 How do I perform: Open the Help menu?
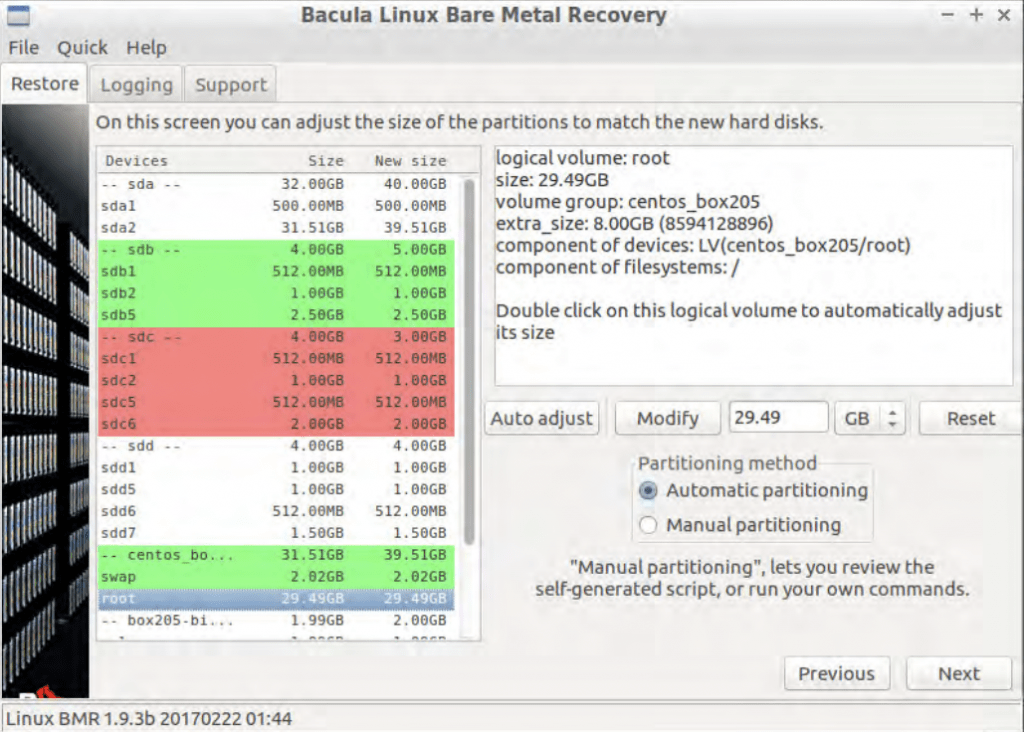(x=146, y=48)
